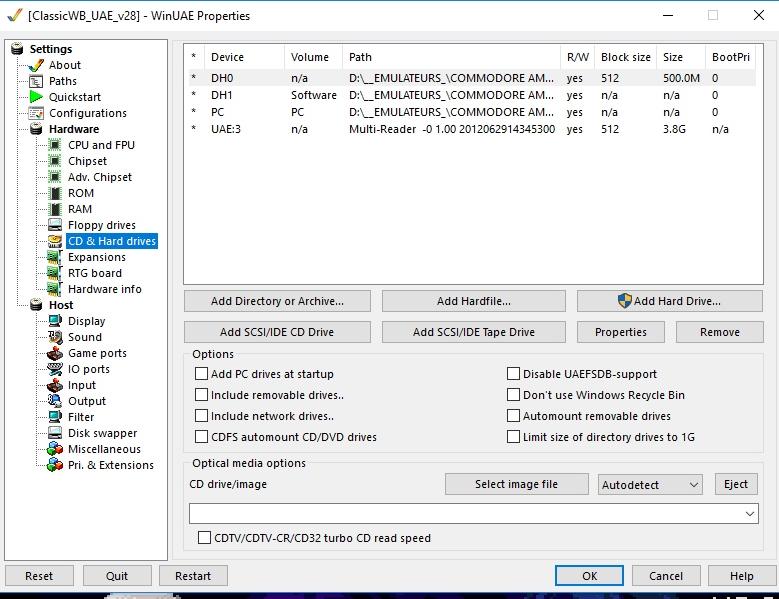Enable Automount removable drives
Image resolution: width=779 pixels, height=599 pixels.
[x=513, y=416]
